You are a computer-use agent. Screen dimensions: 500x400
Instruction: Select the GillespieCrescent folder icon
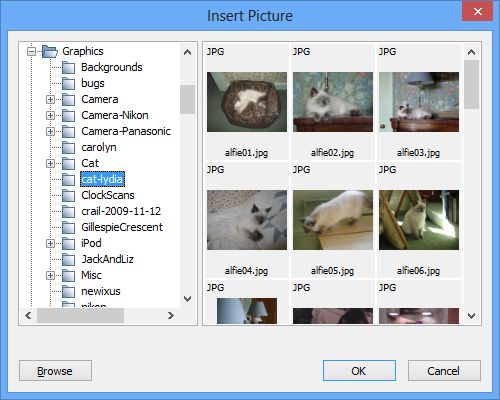click(x=68, y=228)
